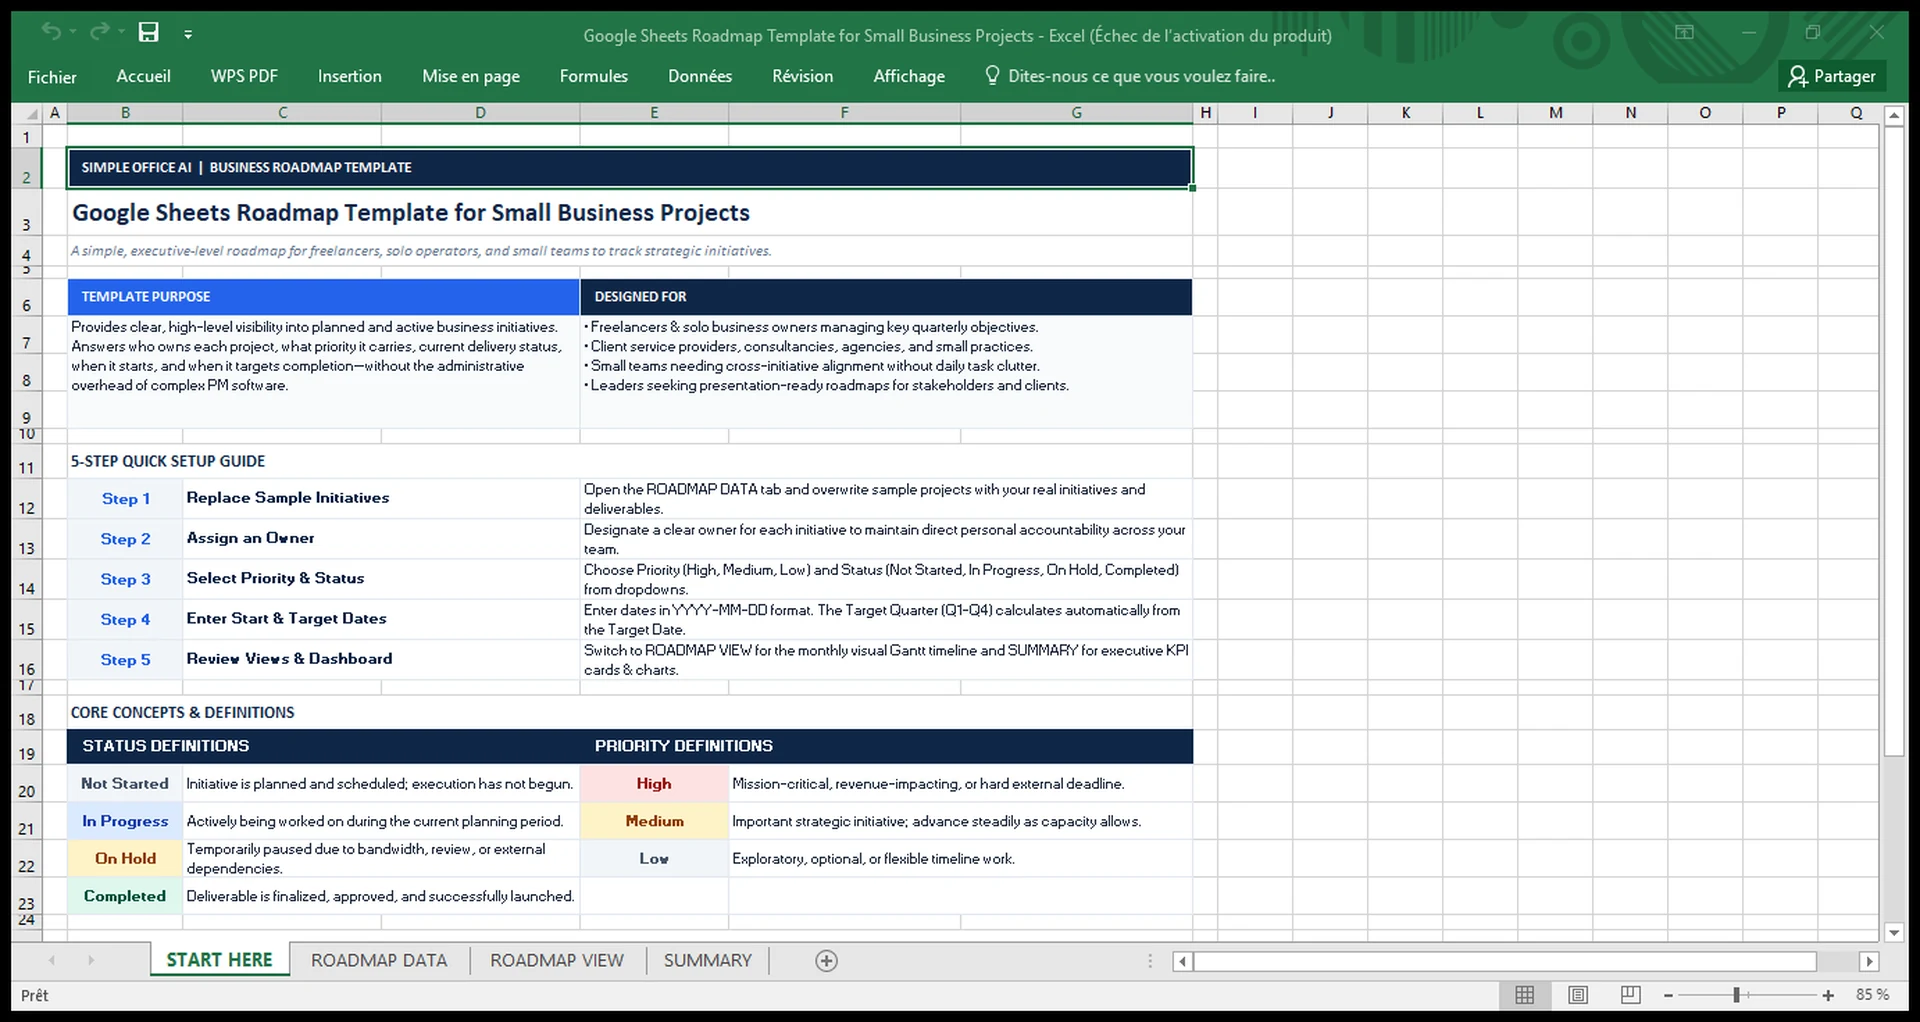Open the Formules ribbon tab
The width and height of the screenshot is (1920, 1022).
click(593, 76)
